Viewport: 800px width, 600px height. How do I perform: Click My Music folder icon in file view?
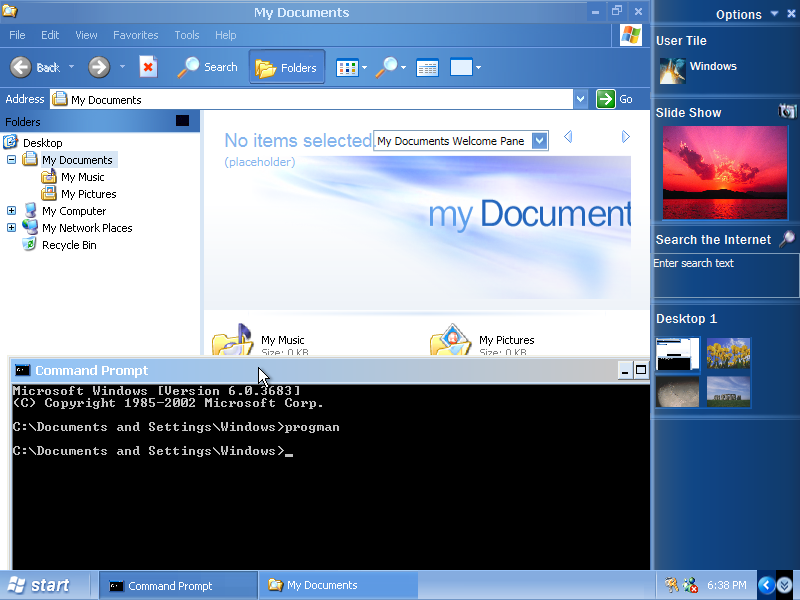click(x=233, y=340)
